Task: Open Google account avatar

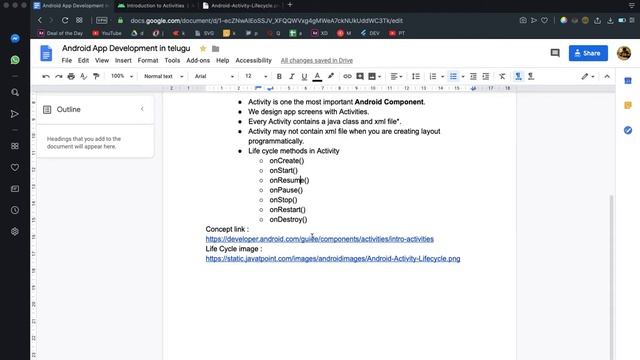Action: tap(624, 53)
